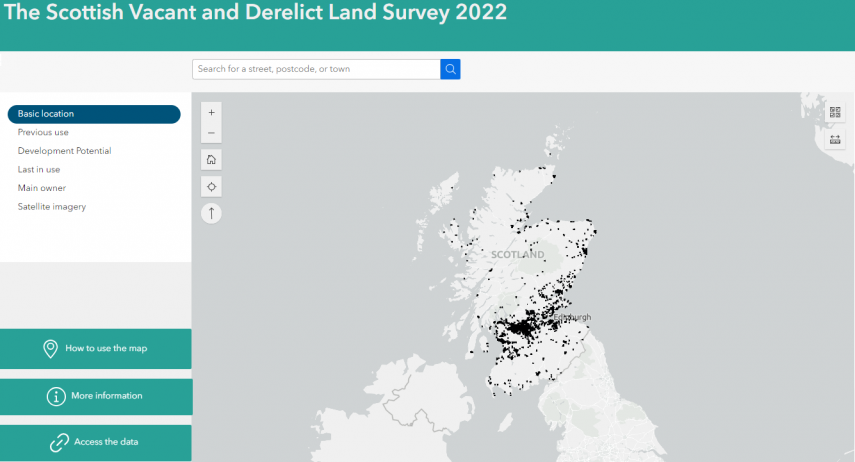Select the Main owner view
Screen dimensions: 855x462
click(x=41, y=188)
